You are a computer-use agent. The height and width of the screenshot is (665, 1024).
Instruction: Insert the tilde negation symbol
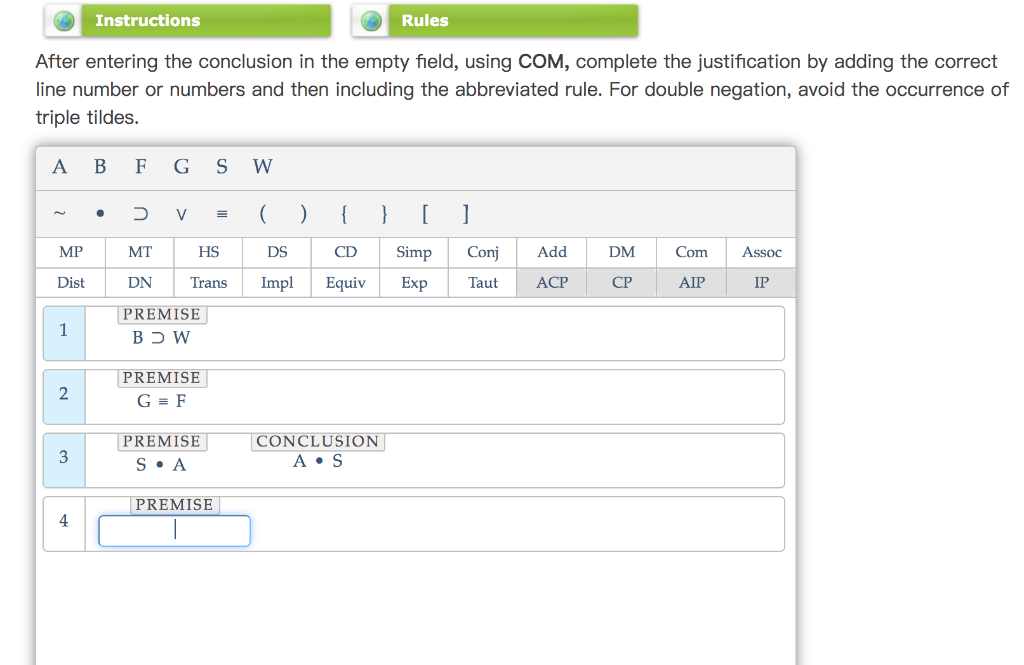click(60, 213)
